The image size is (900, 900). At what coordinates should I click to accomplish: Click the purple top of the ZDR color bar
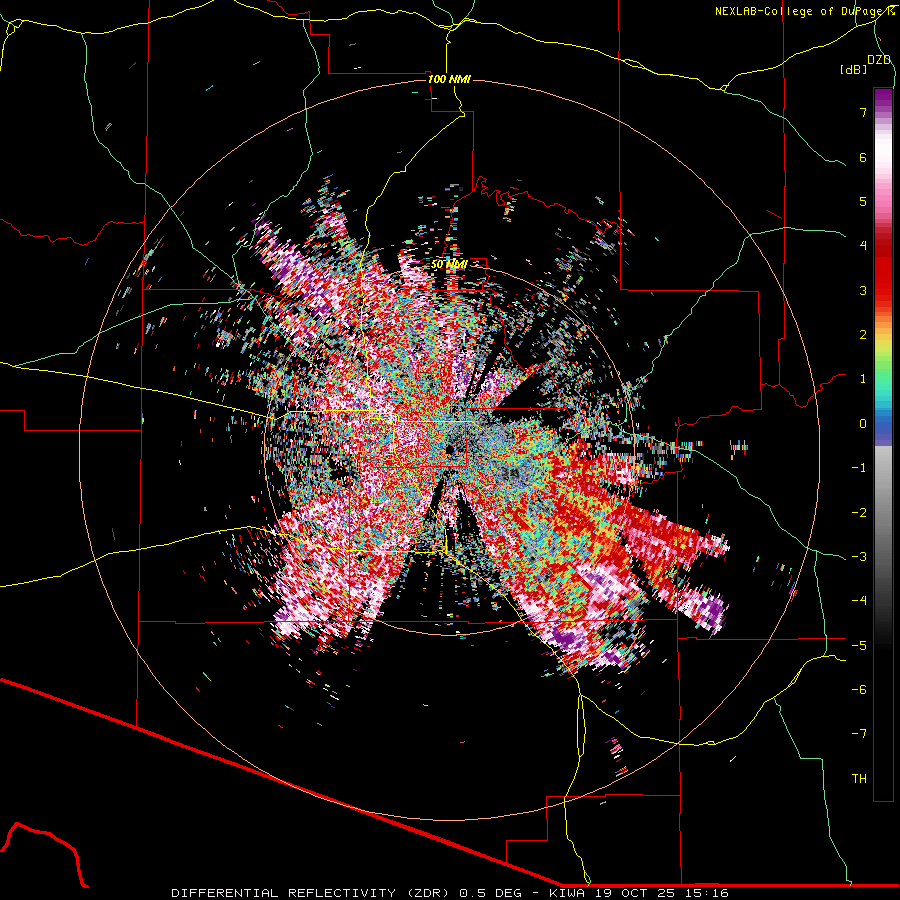(x=883, y=98)
